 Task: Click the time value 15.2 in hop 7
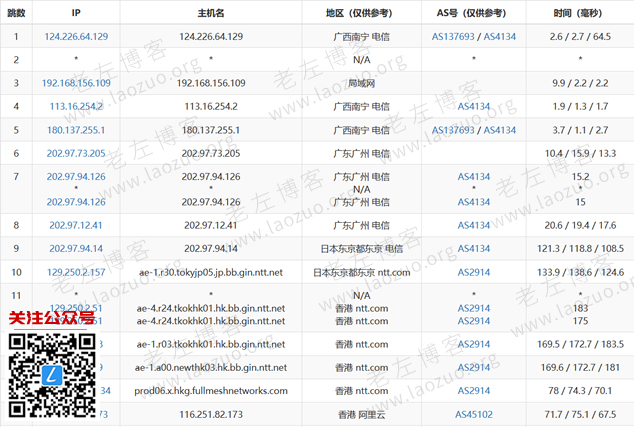(x=580, y=177)
